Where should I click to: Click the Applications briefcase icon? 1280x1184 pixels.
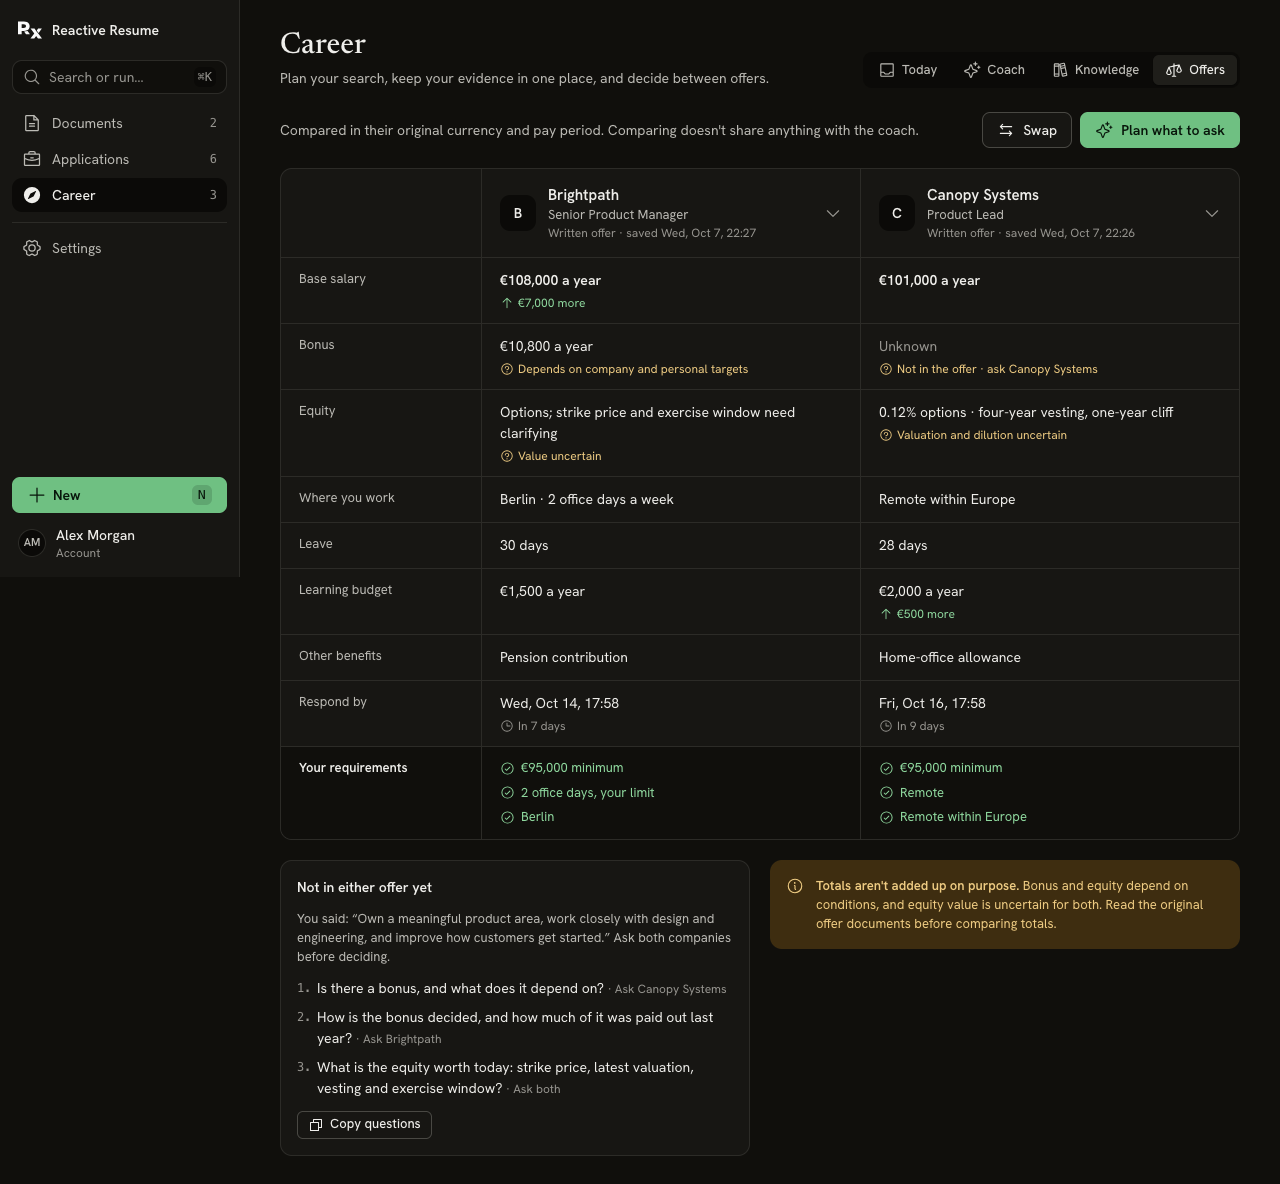pos(32,159)
